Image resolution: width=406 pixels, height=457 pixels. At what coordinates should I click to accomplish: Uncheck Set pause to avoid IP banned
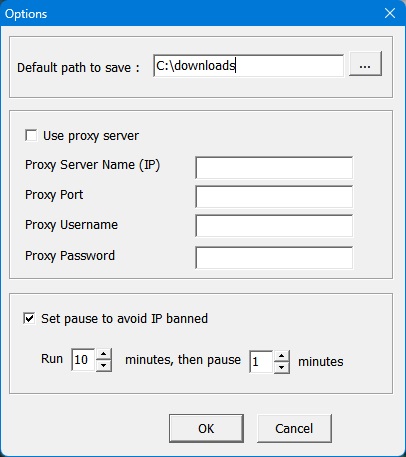pos(29,318)
